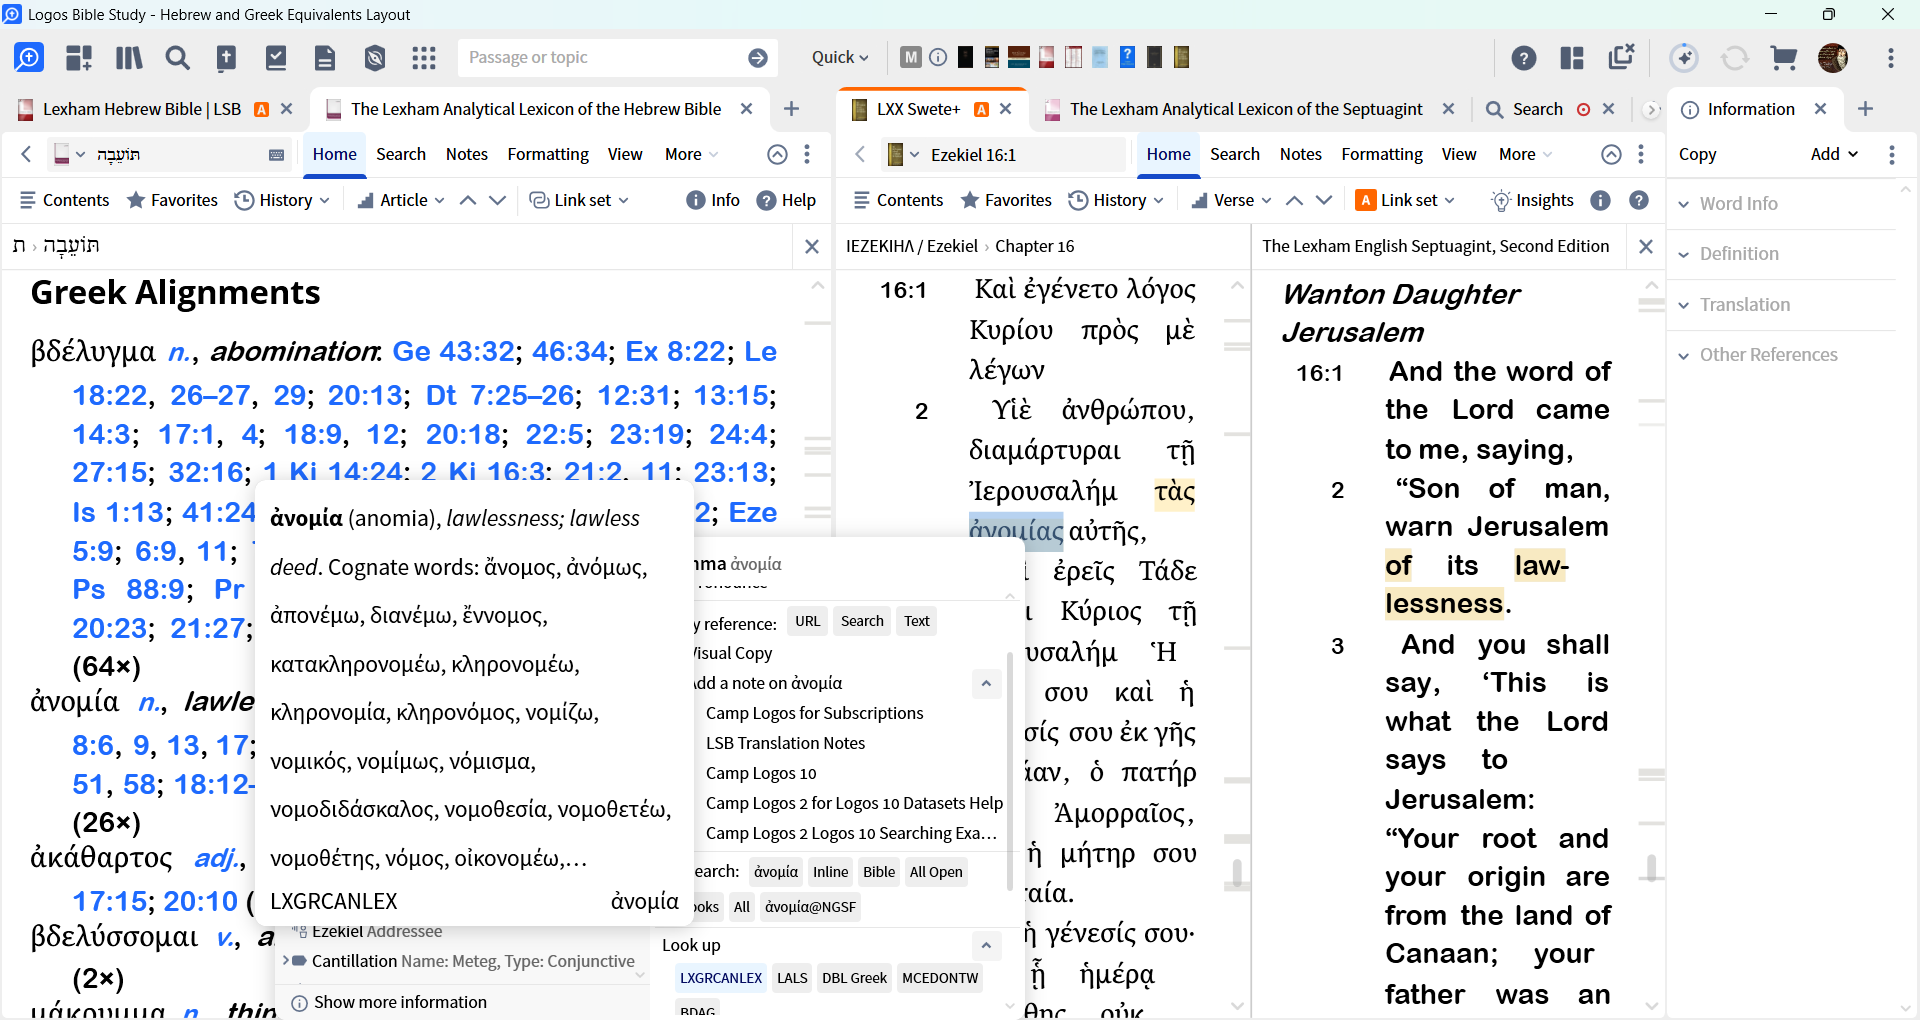Expand the Definition section
The image size is (1920, 1020).
point(1729,254)
